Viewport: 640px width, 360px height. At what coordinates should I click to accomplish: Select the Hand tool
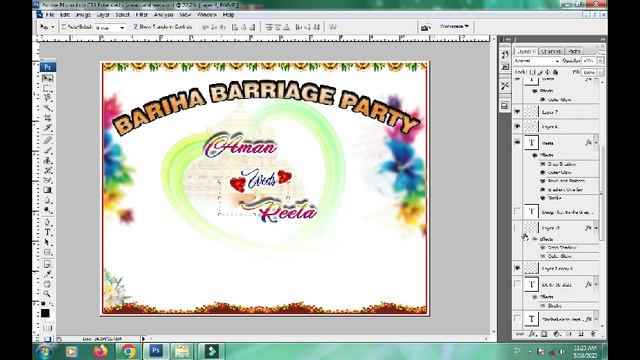tap(48, 284)
